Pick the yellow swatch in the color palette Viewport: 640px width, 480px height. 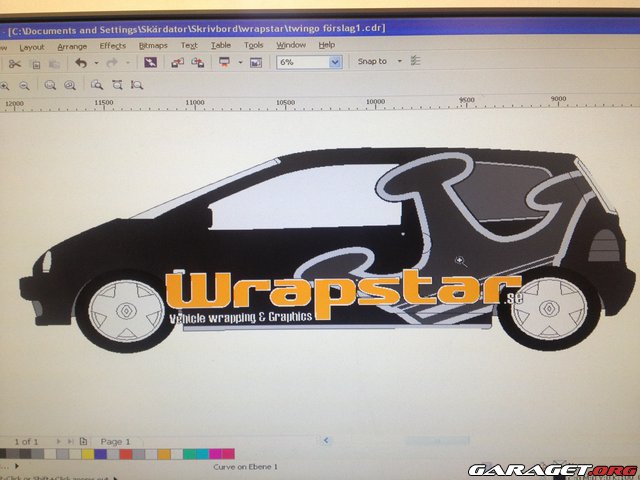(x=87, y=454)
